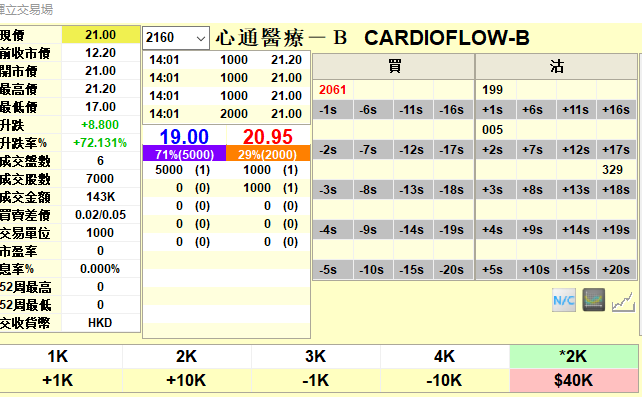Click the yellow 現價 value 21.00
This screenshot has height=397, width=642.
click(101, 35)
